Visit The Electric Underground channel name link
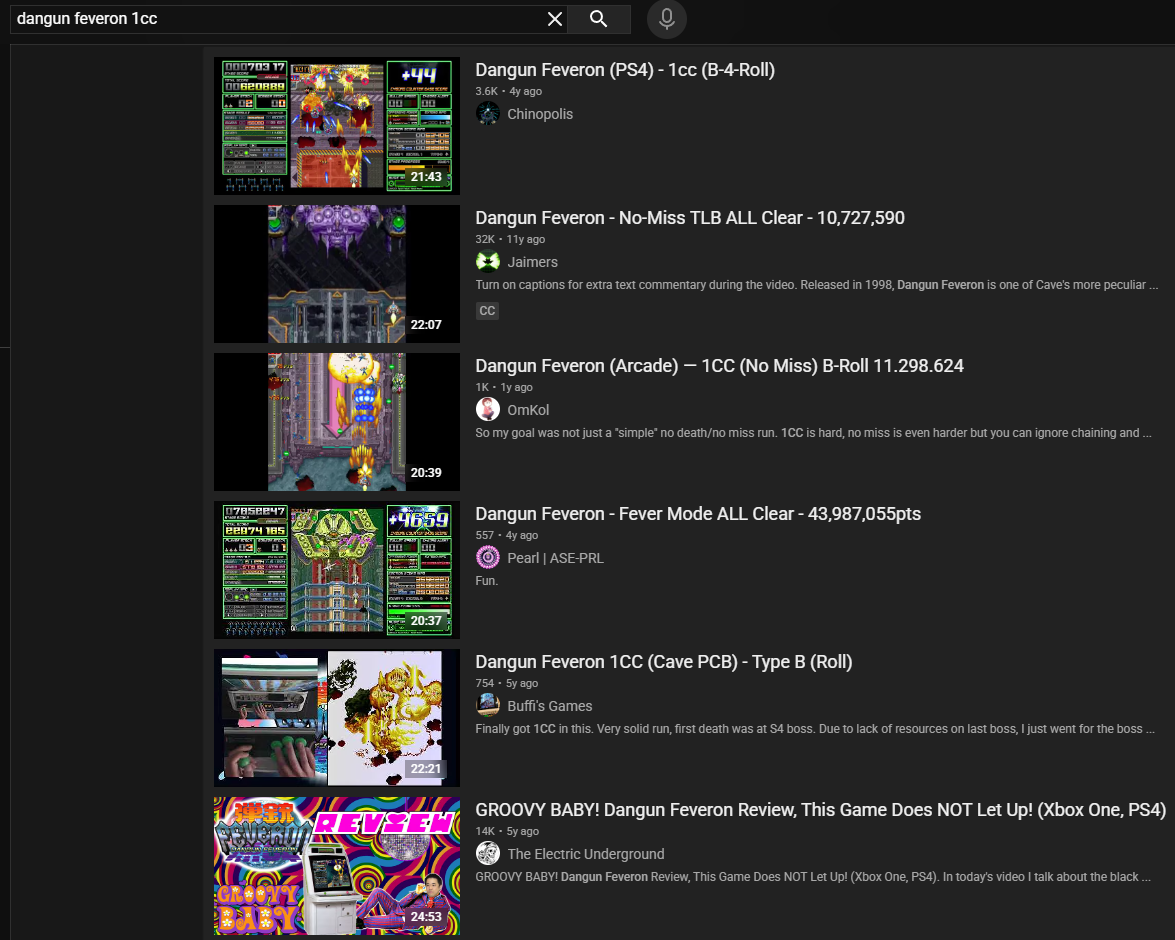The width and height of the screenshot is (1175, 940). 585,854
